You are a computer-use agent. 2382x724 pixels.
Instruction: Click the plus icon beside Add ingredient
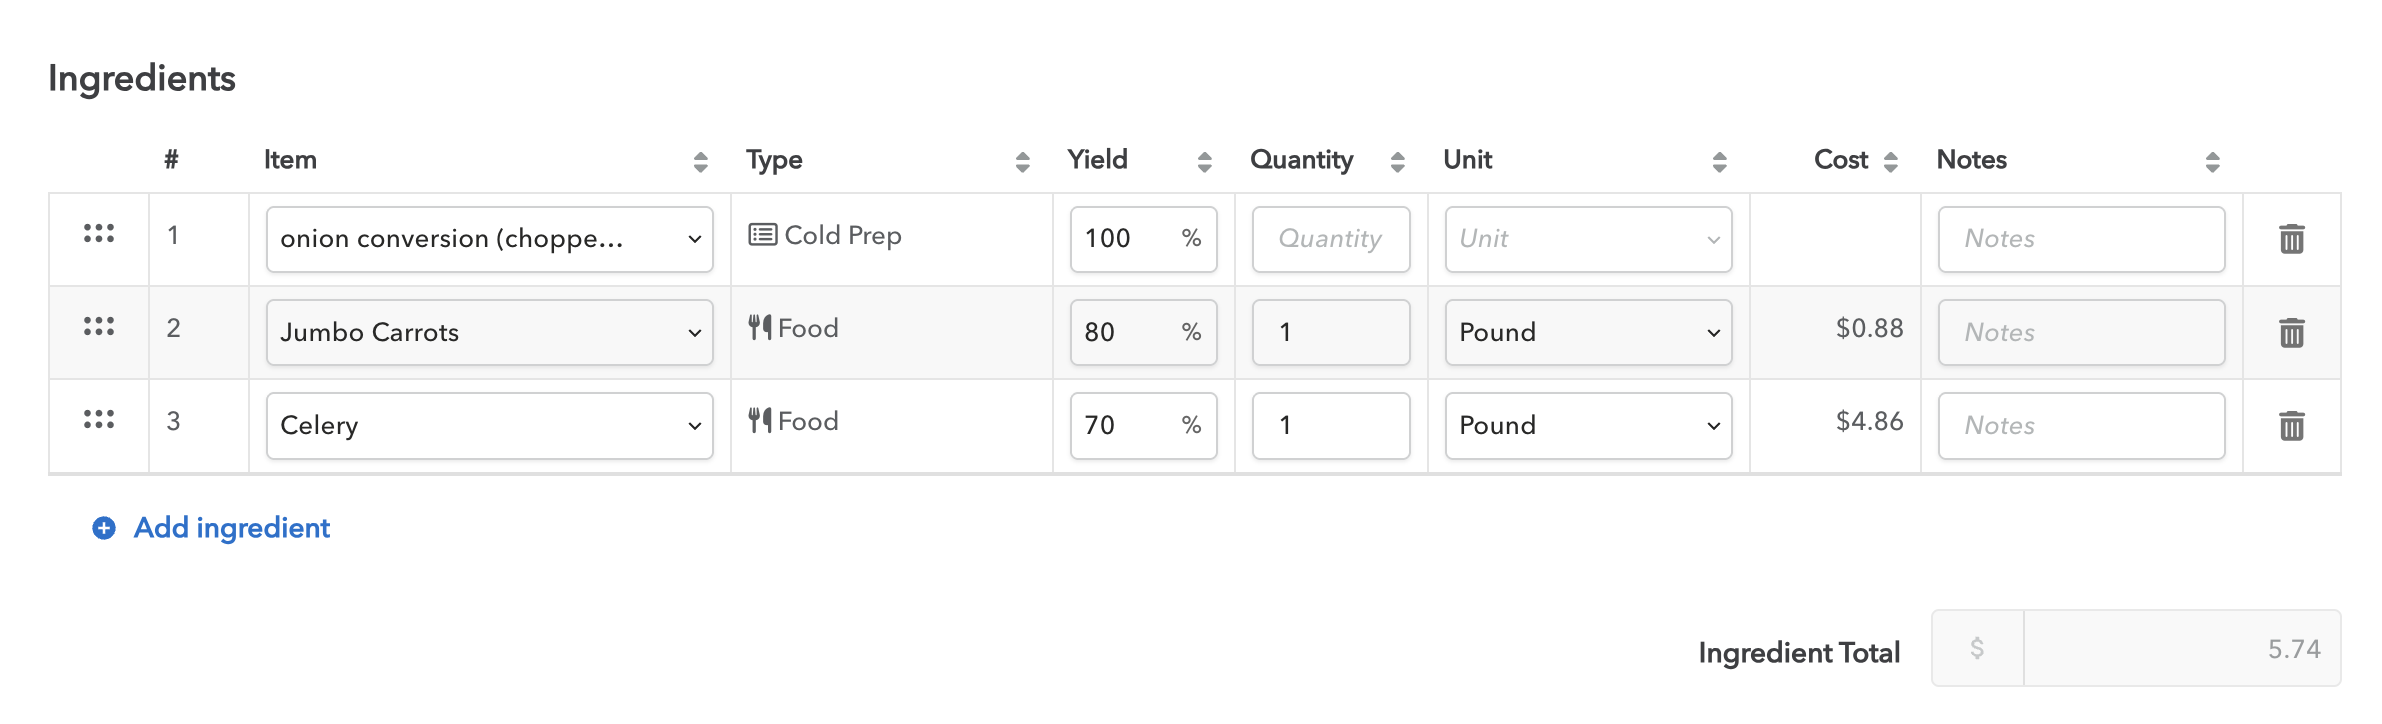tap(104, 528)
